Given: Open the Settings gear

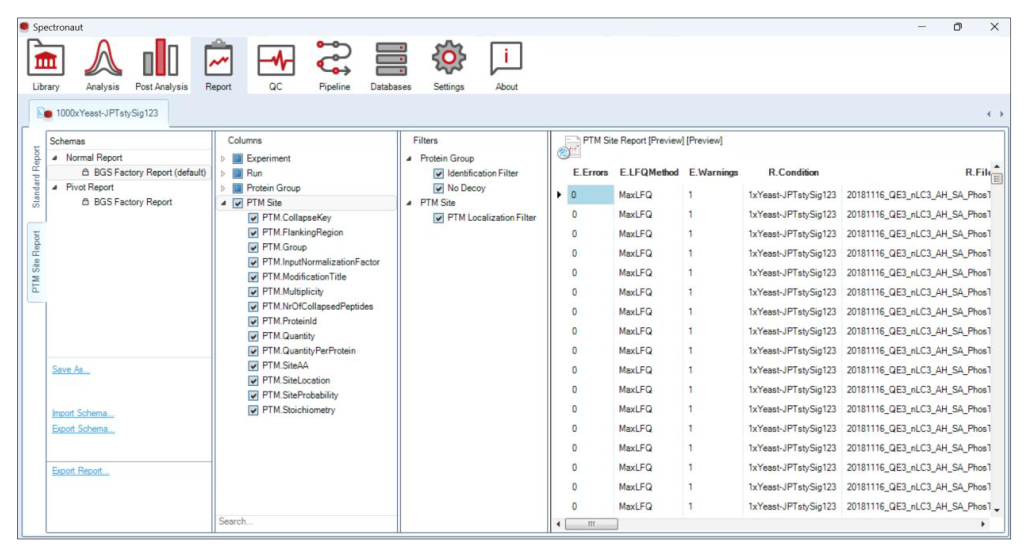Looking at the screenshot, I should coord(448,65).
